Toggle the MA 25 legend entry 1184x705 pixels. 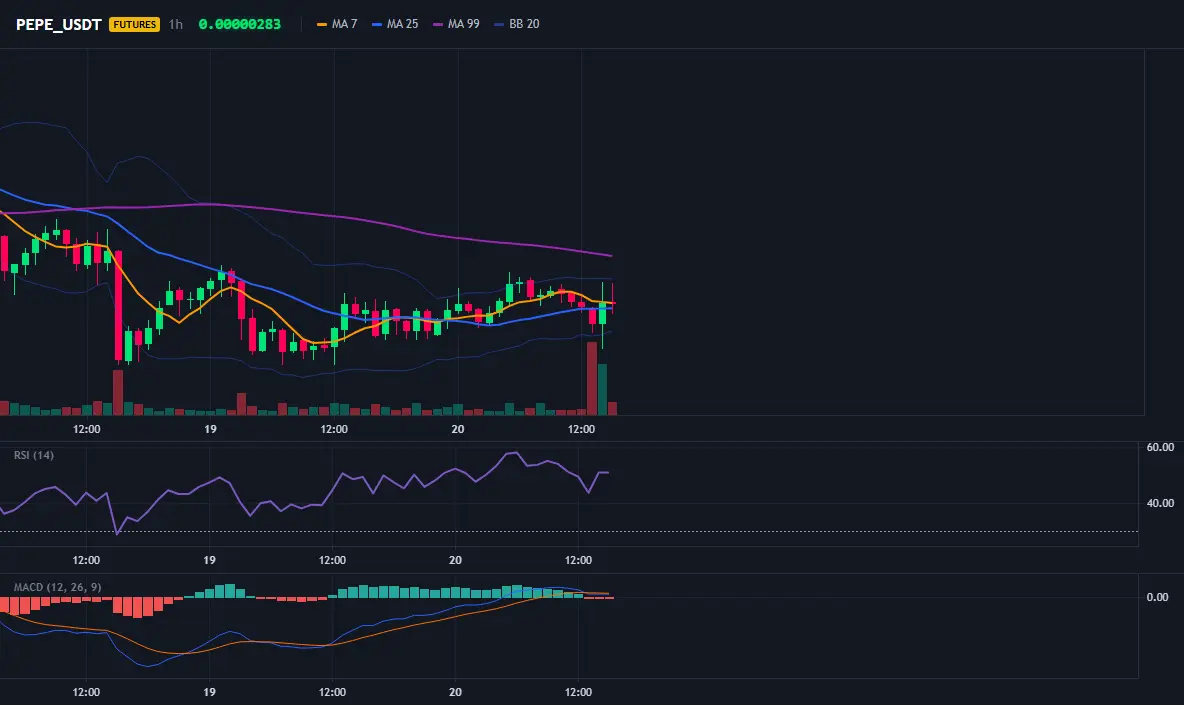point(395,24)
